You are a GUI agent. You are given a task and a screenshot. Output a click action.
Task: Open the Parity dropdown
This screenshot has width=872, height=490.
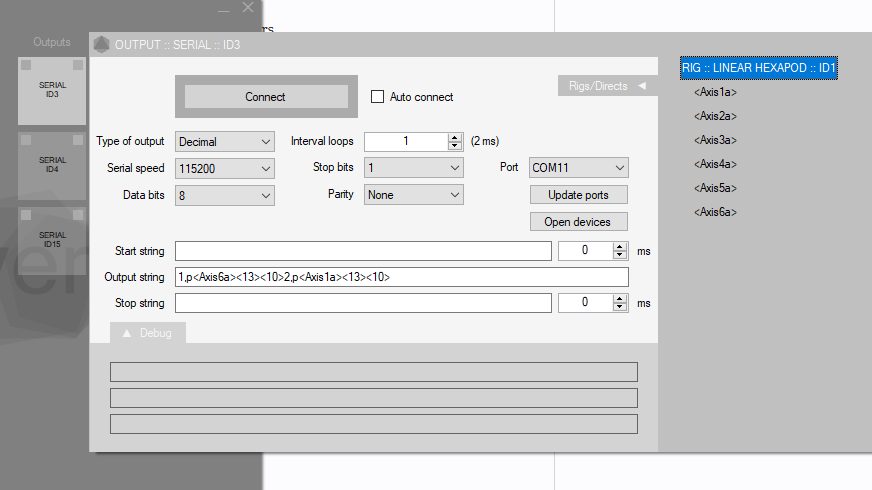point(414,195)
